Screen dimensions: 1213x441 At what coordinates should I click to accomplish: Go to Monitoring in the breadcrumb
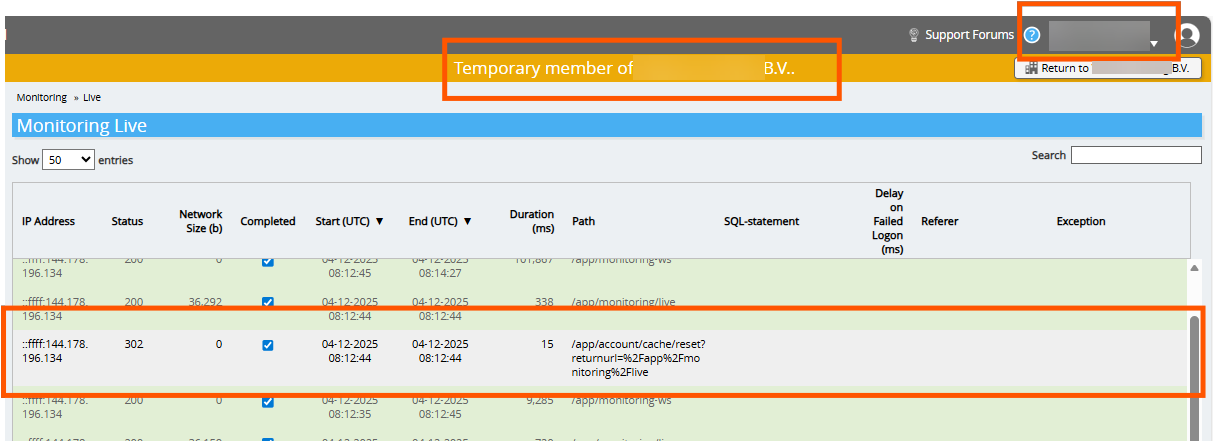click(x=41, y=98)
